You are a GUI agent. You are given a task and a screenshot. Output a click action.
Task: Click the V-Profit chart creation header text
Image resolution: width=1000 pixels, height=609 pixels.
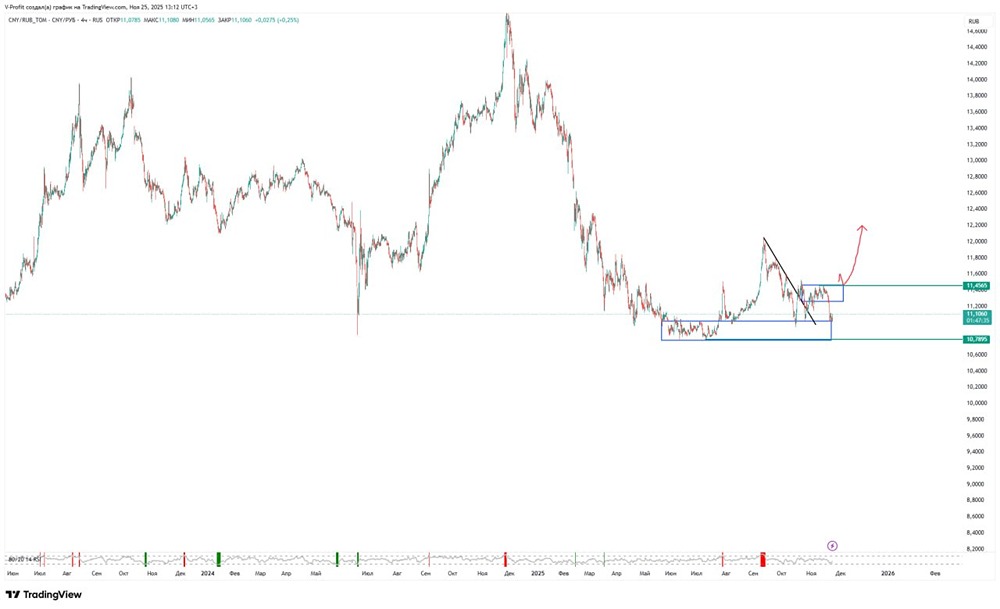coord(101,6)
